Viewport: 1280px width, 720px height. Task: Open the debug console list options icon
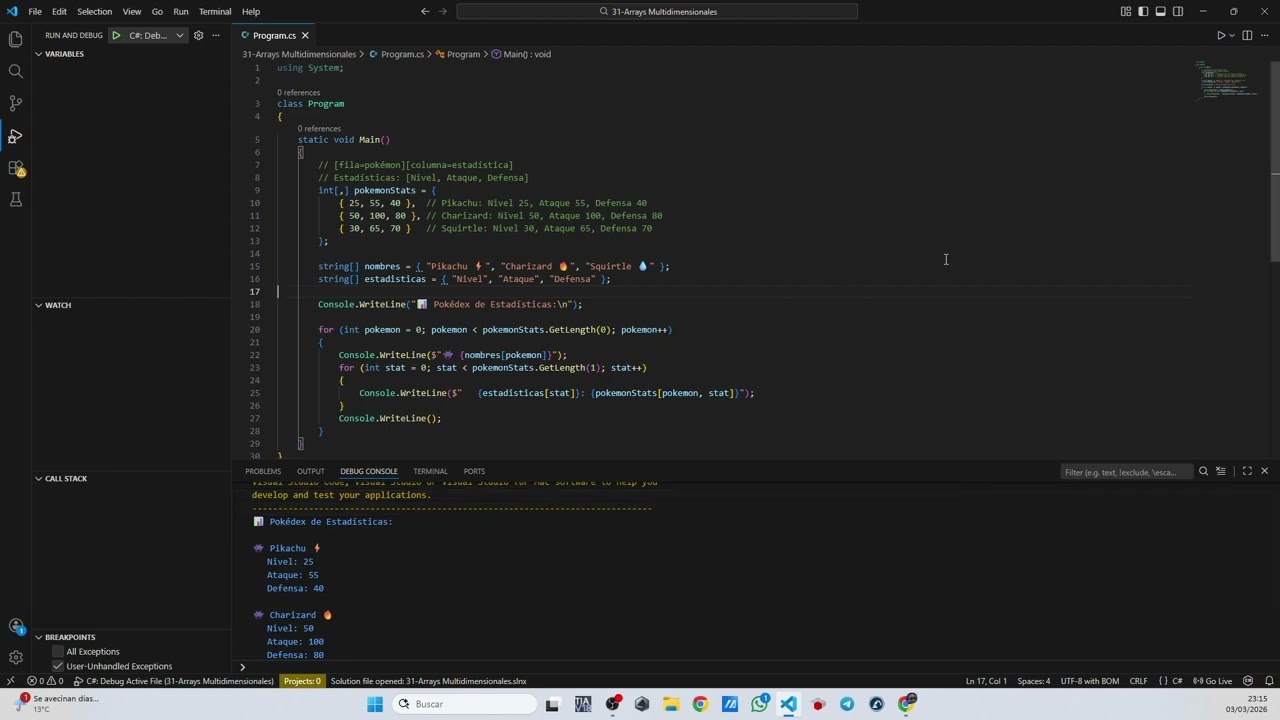tap(1220, 471)
